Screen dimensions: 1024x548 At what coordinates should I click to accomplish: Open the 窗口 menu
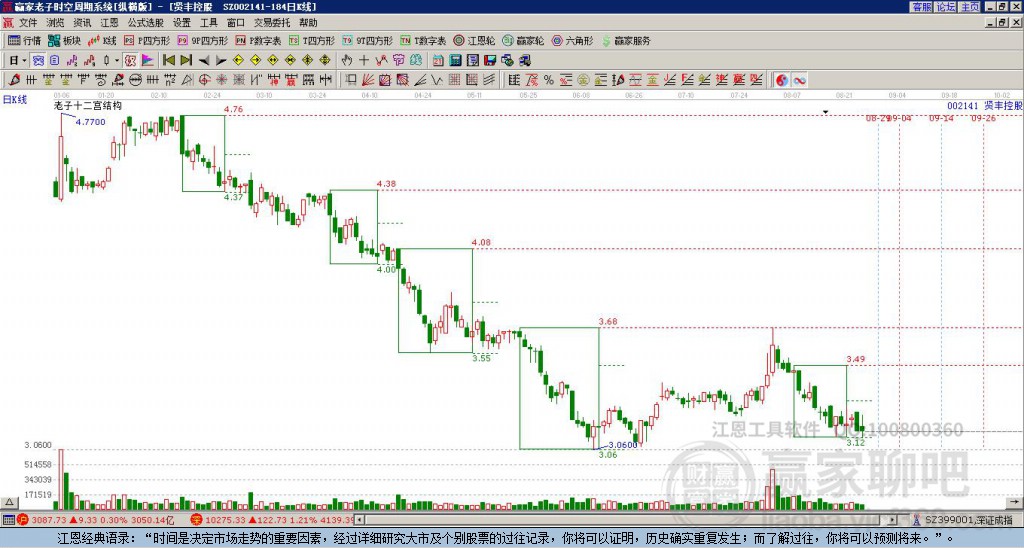236,23
